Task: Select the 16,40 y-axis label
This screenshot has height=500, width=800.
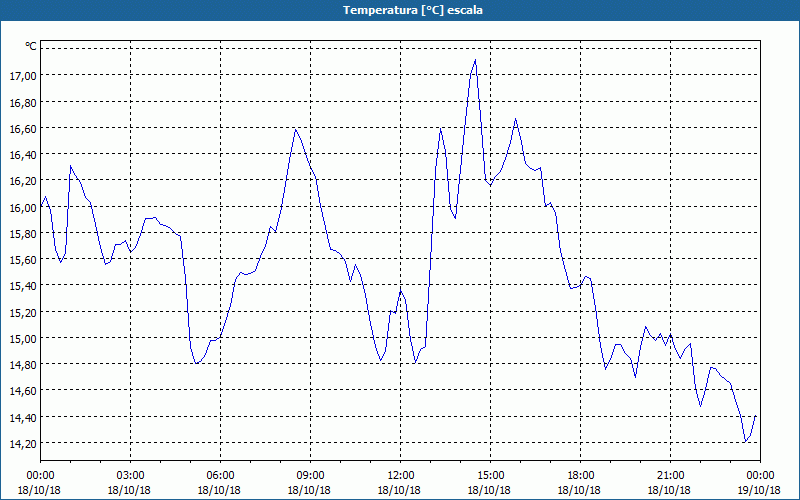Action: pyautogui.click(x=23, y=155)
